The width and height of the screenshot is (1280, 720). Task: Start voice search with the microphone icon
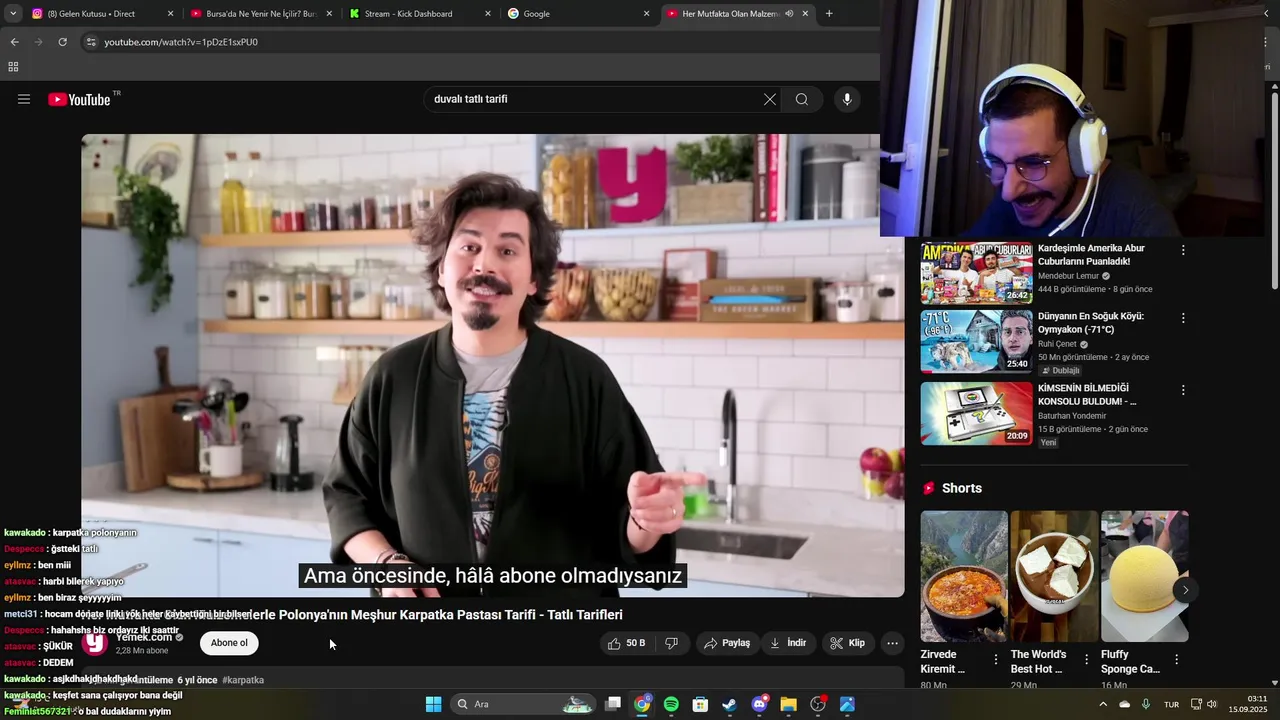847,99
